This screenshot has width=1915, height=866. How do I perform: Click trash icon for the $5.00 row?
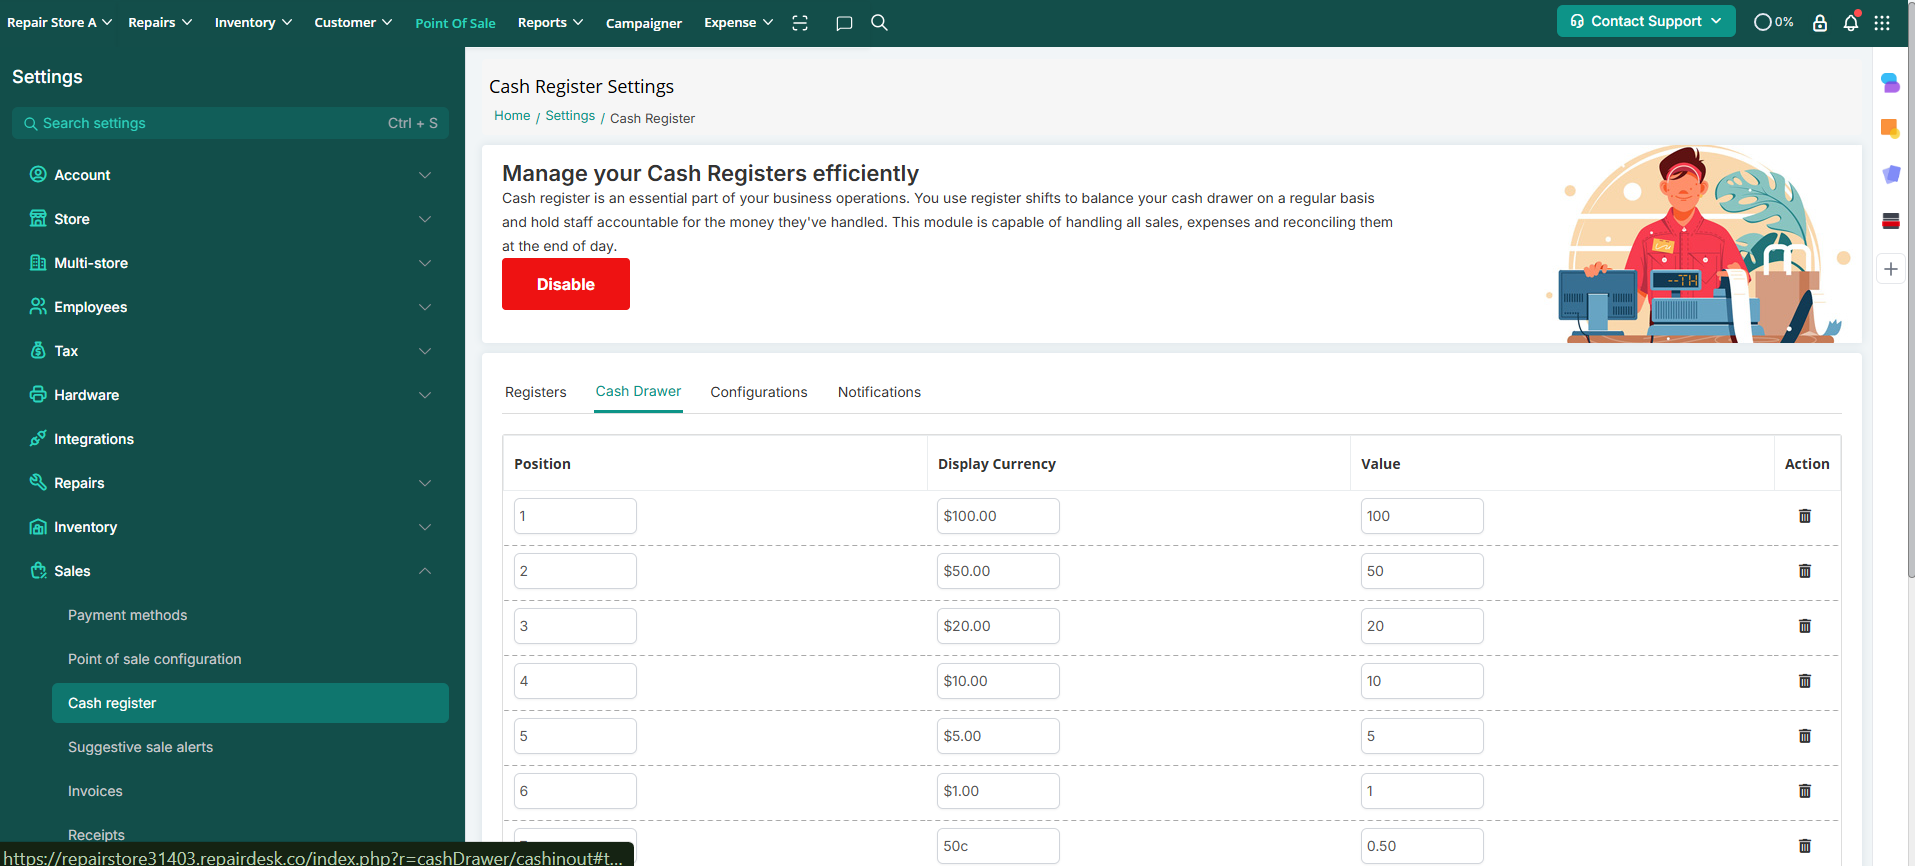[1805, 736]
